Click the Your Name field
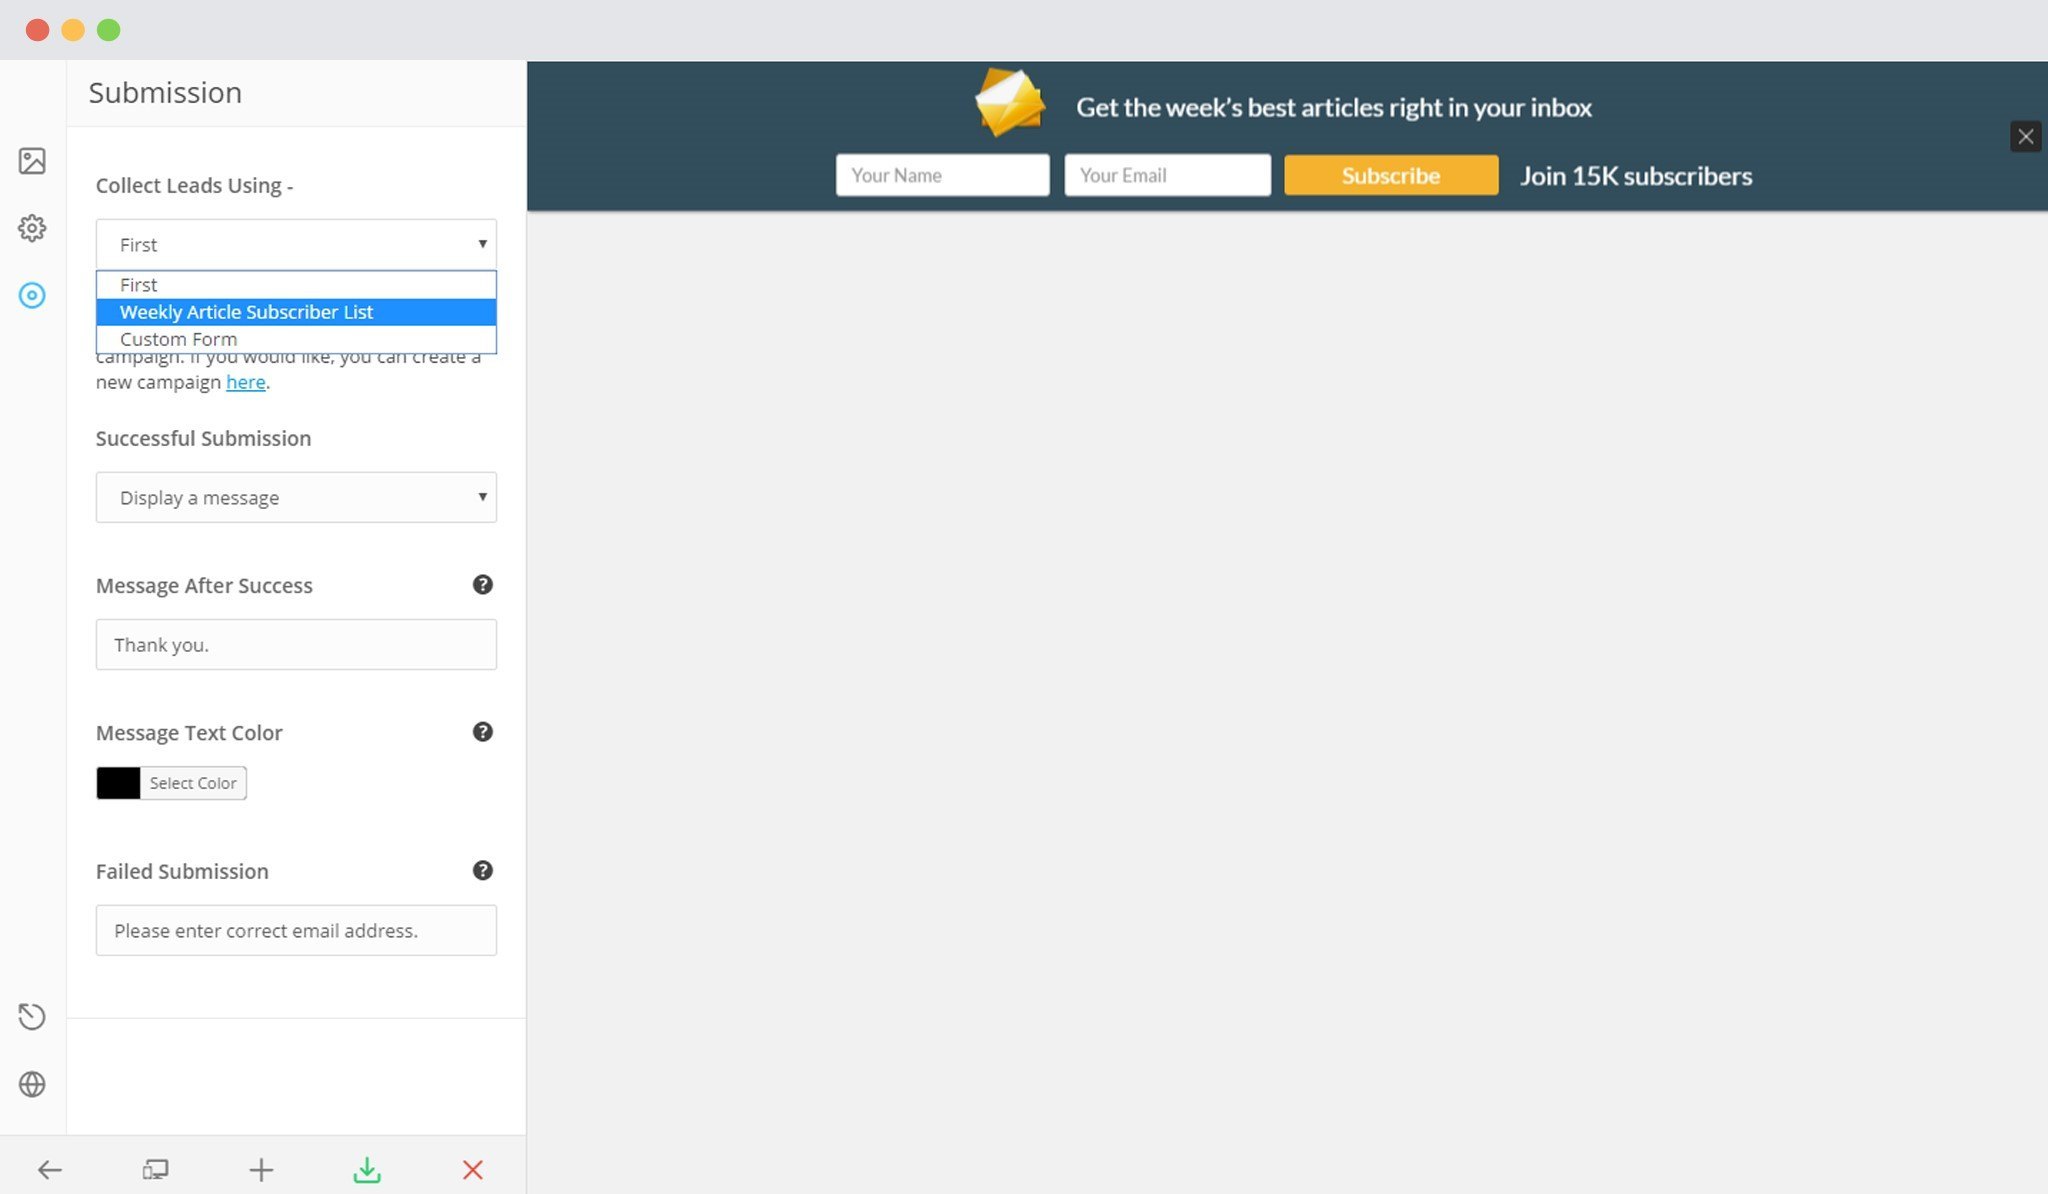This screenshot has height=1194, width=2048. 942,175
